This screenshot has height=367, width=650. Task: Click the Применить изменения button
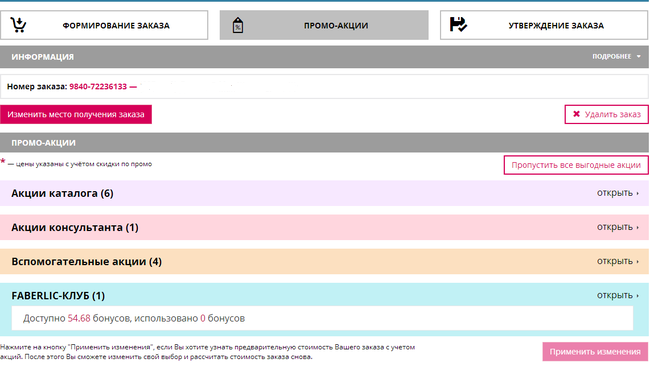click(x=595, y=352)
